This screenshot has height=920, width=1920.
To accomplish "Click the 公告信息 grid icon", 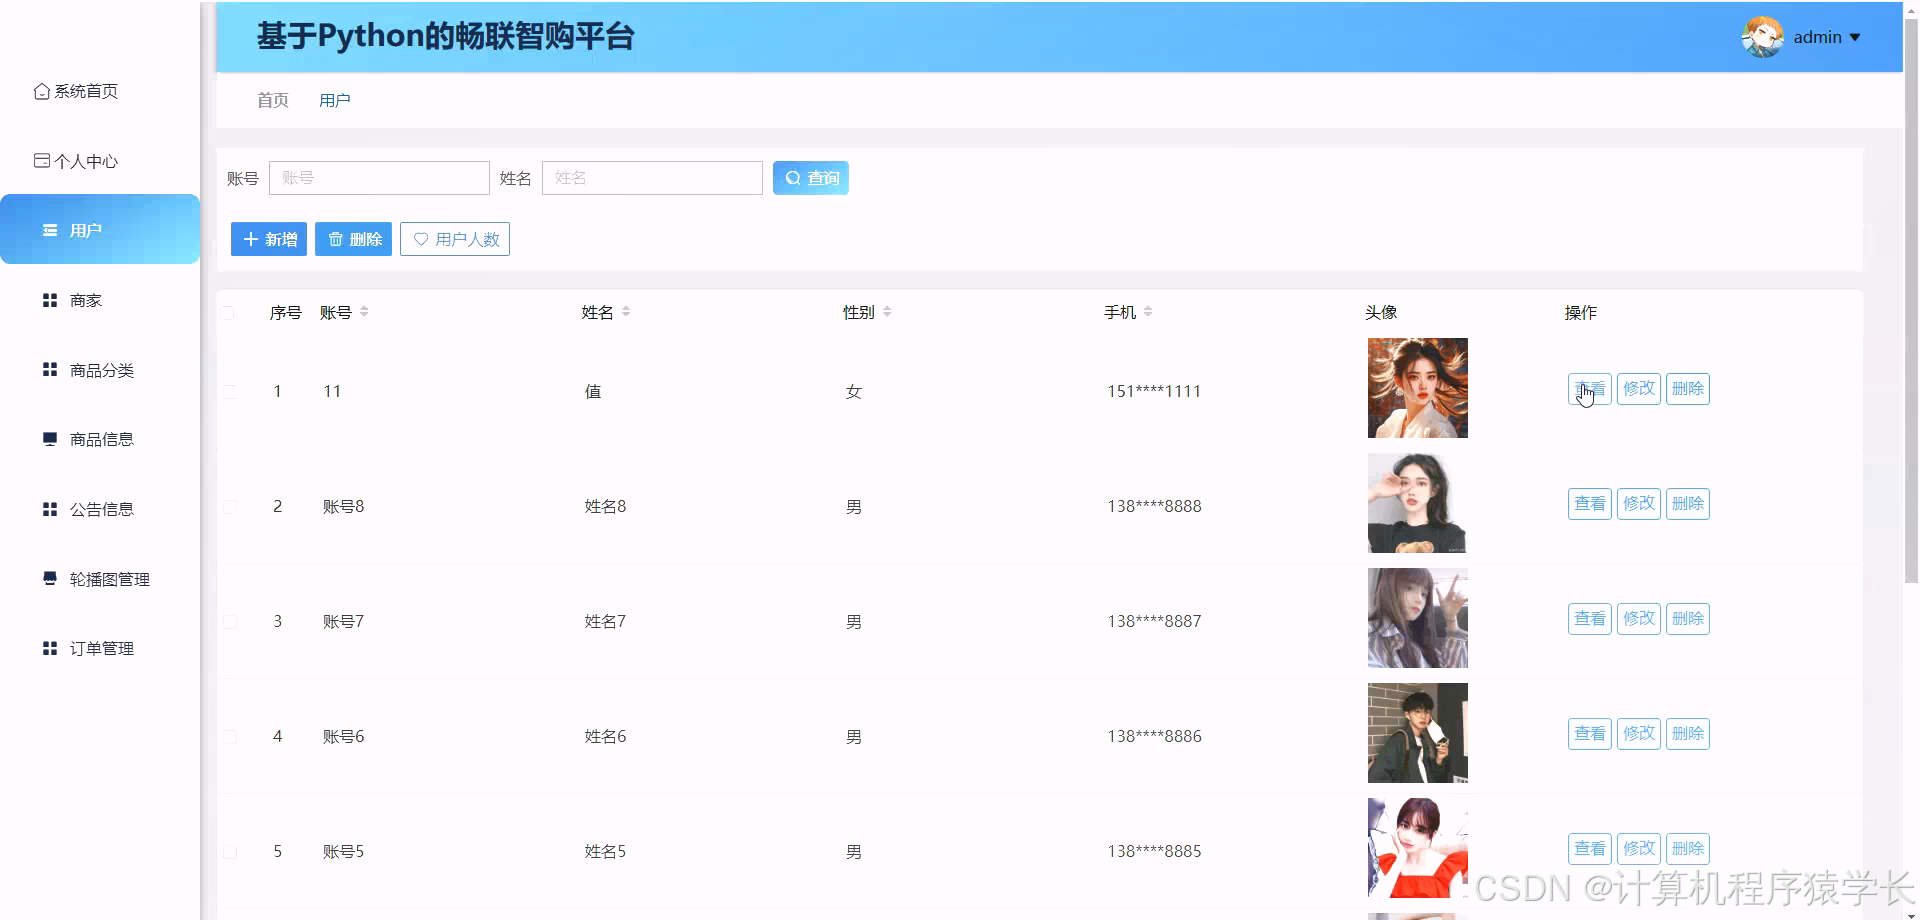I will 50,509.
